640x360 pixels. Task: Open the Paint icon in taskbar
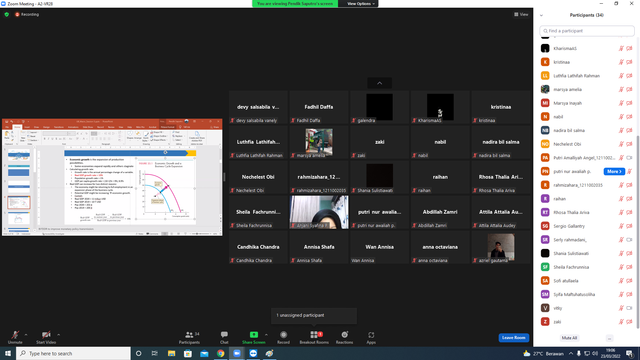tap(269, 353)
